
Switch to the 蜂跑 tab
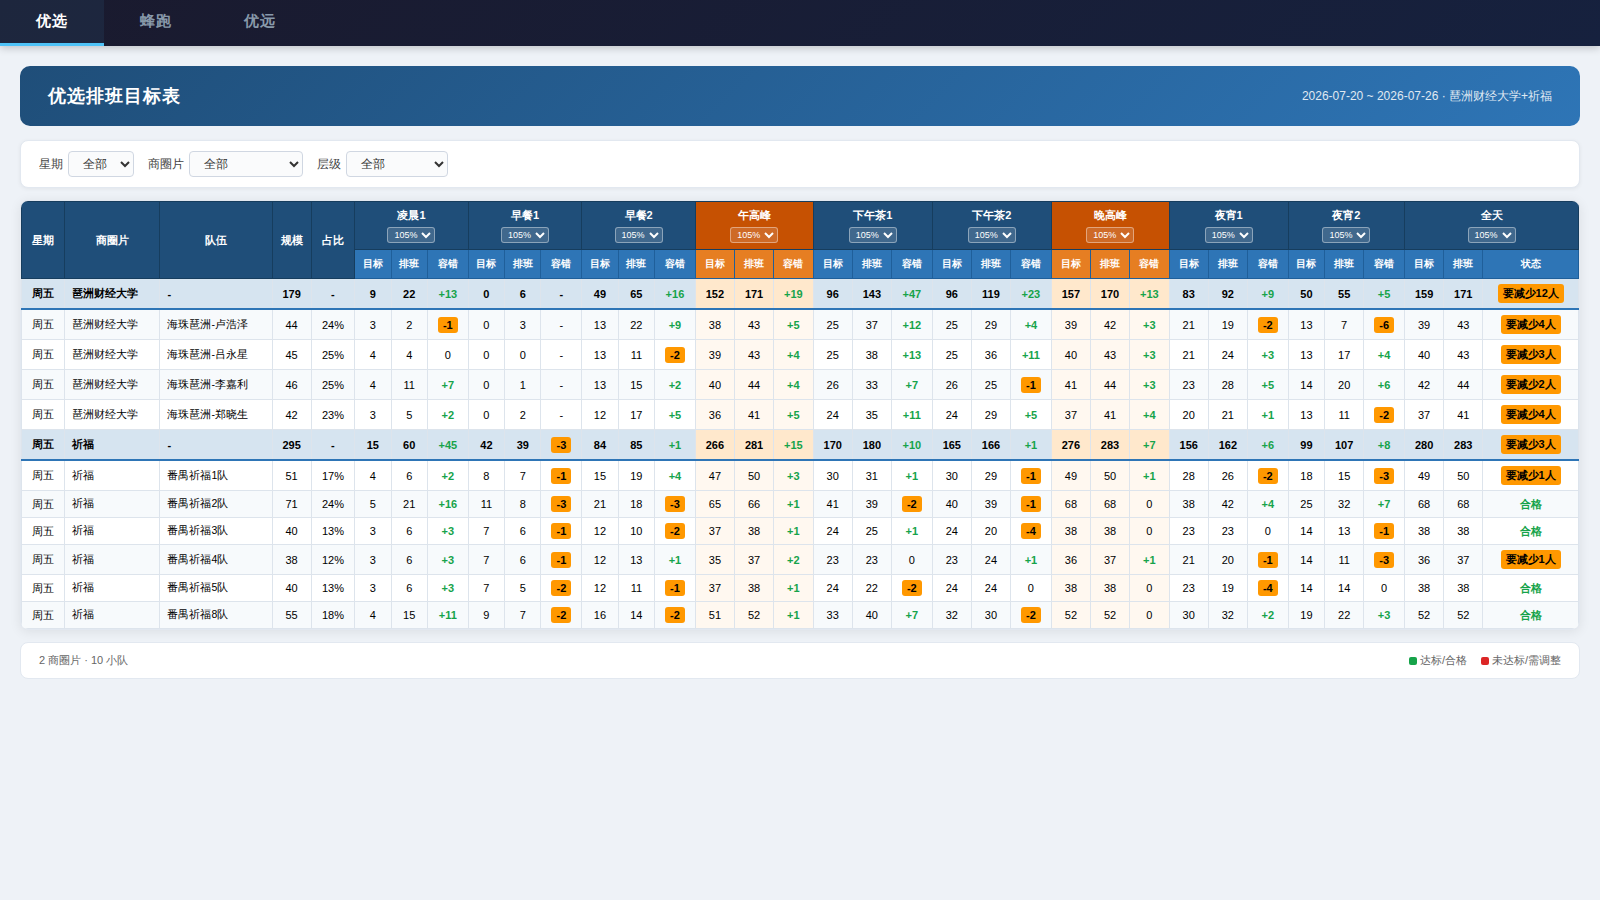(x=155, y=21)
